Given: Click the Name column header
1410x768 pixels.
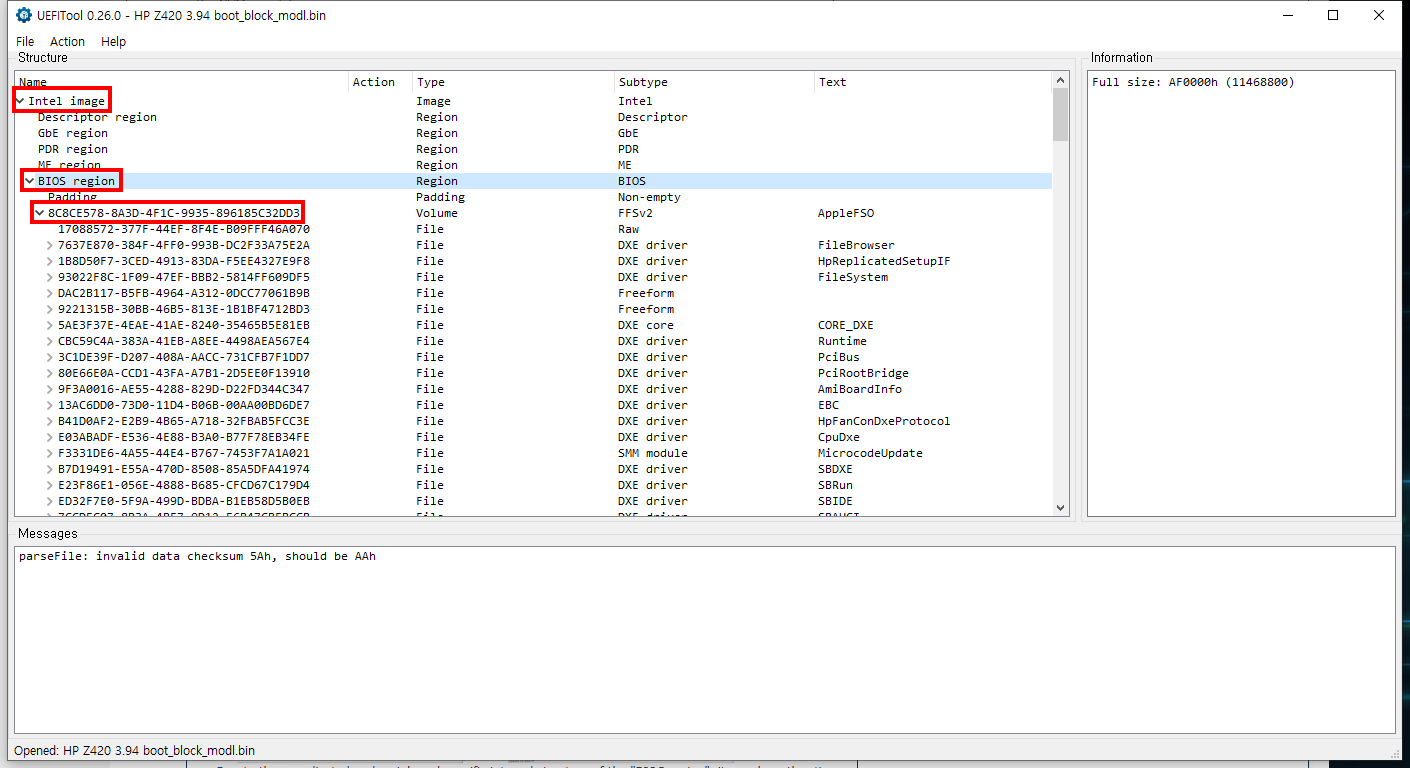Looking at the screenshot, I should (x=181, y=82).
